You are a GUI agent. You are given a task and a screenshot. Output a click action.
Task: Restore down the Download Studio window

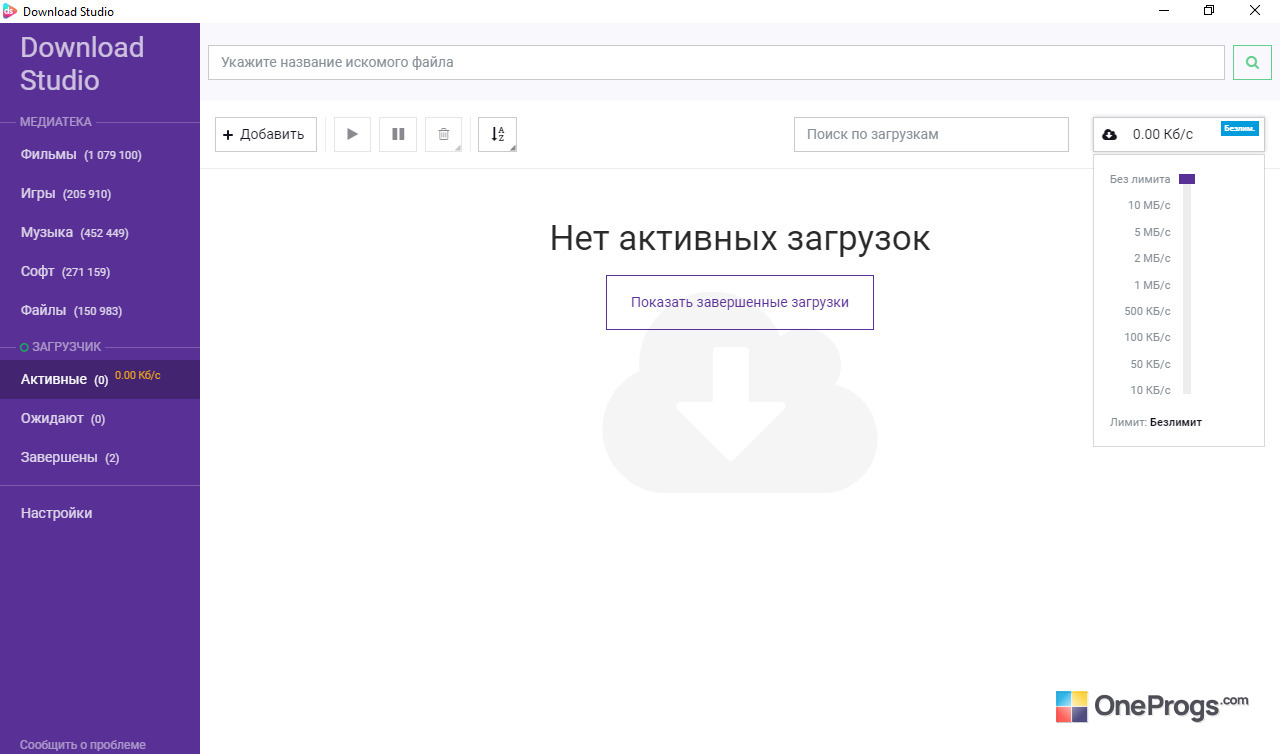1210,11
